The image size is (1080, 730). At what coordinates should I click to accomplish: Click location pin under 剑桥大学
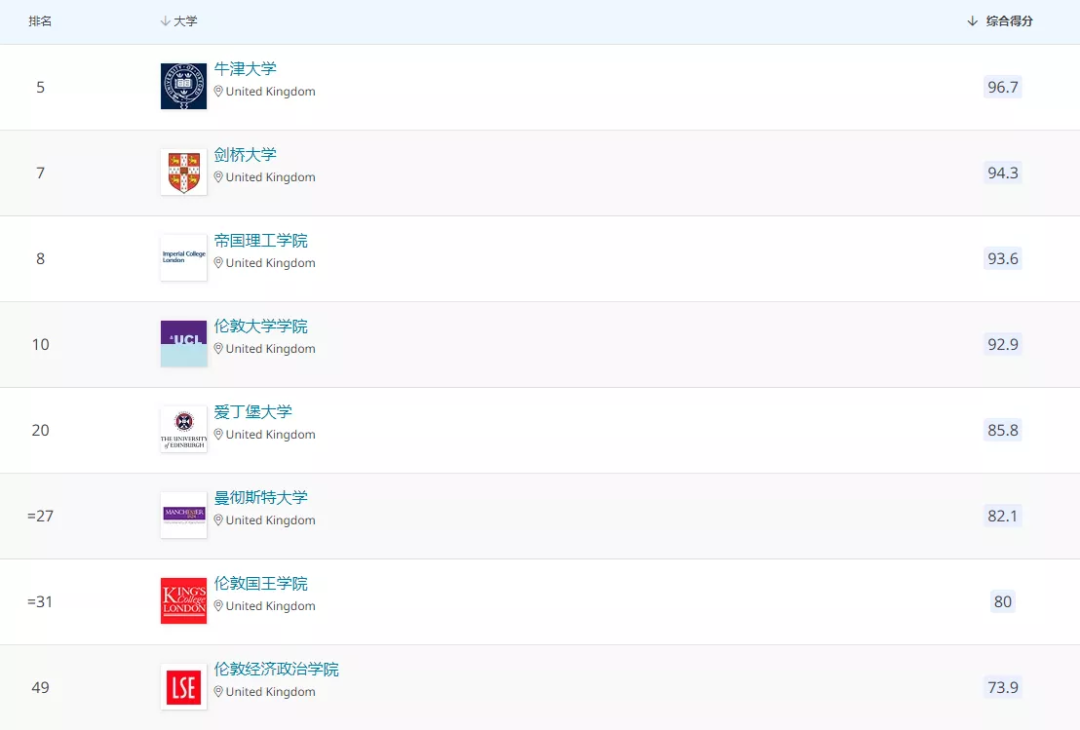(218, 177)
